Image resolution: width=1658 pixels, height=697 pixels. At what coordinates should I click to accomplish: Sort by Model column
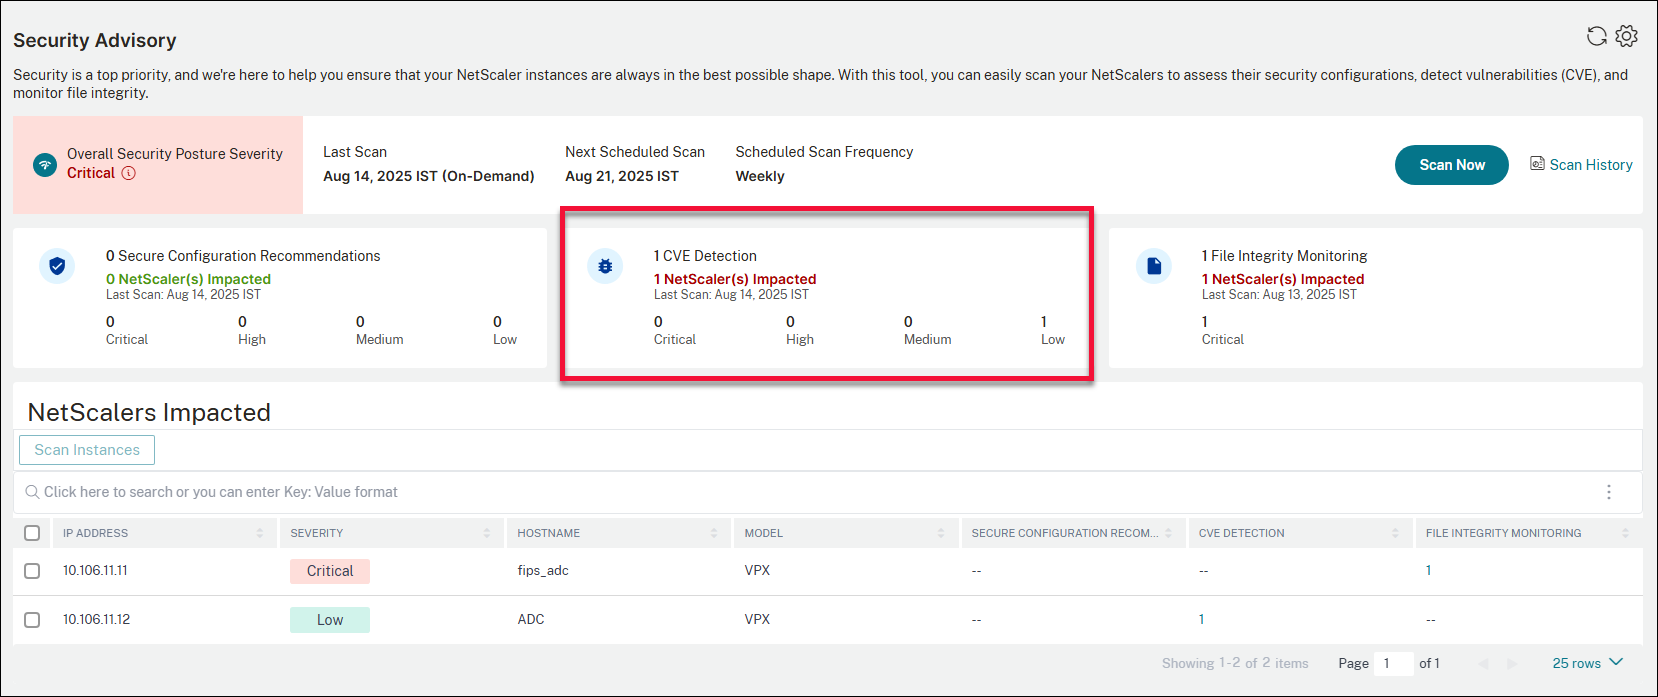(941, 533)
